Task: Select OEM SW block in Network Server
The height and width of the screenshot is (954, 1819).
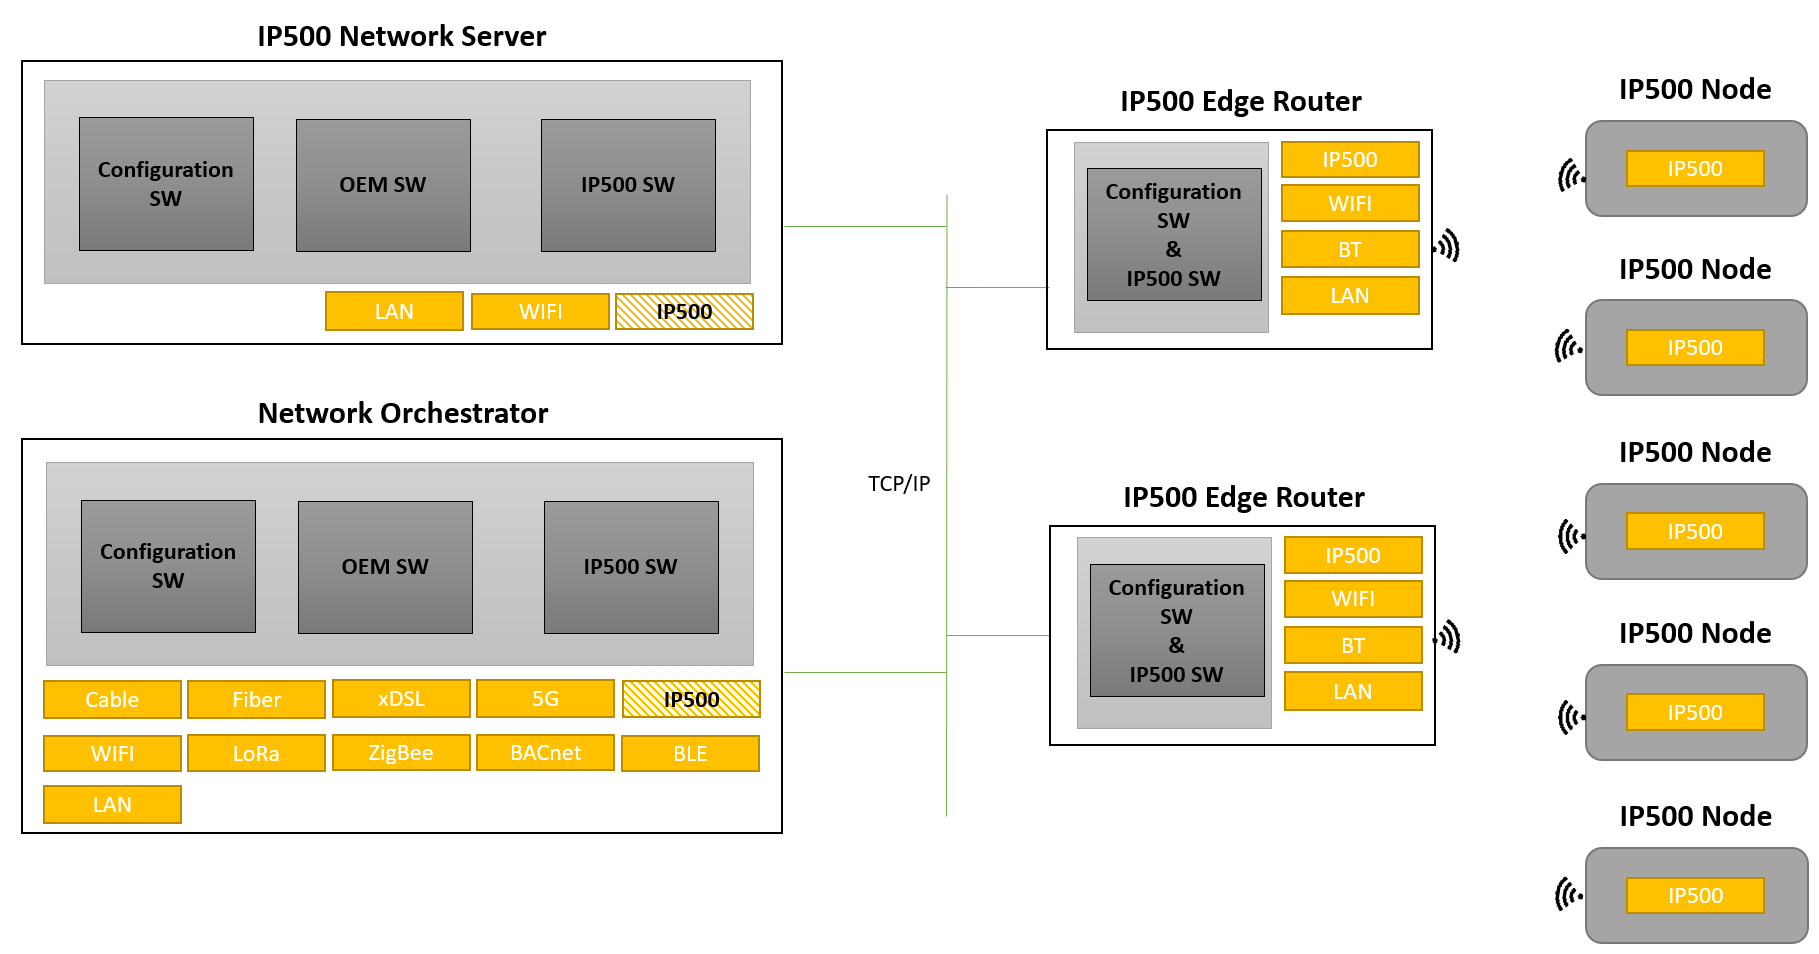Action: click(383, 185)
